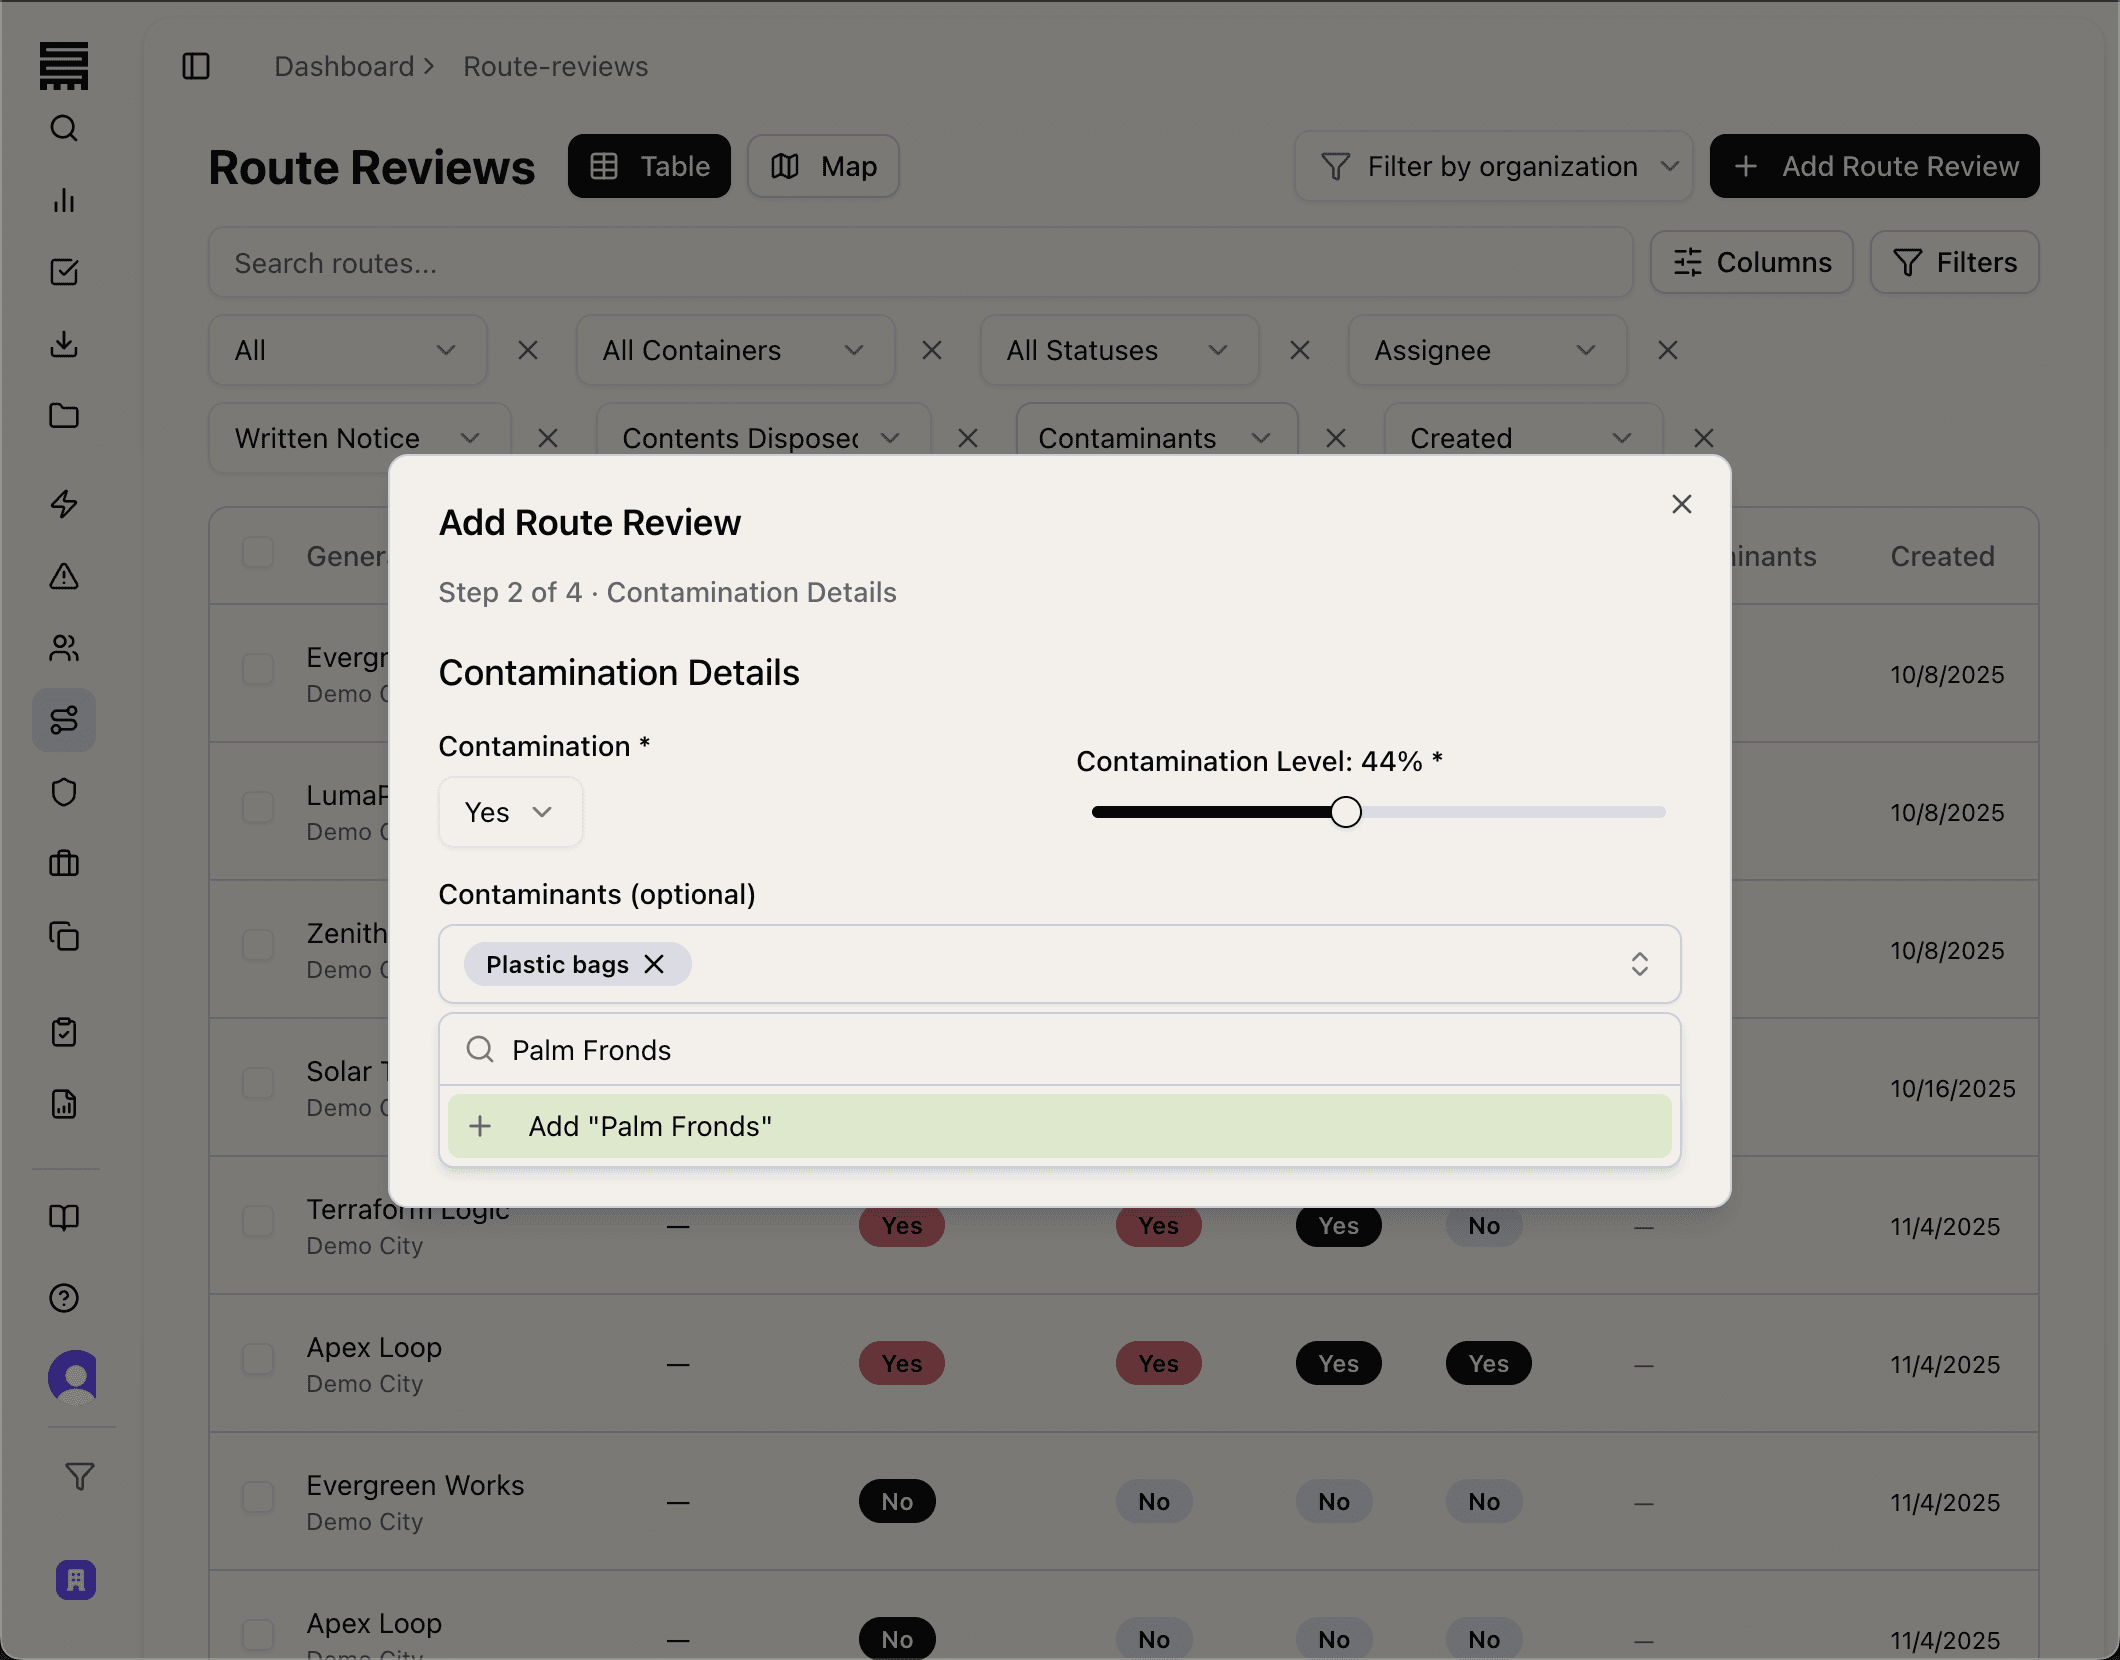This screenshot has width=2120, height=1660.
Task: Tick the Terraform Logic row checkbox
Action: coord(258,1220)
